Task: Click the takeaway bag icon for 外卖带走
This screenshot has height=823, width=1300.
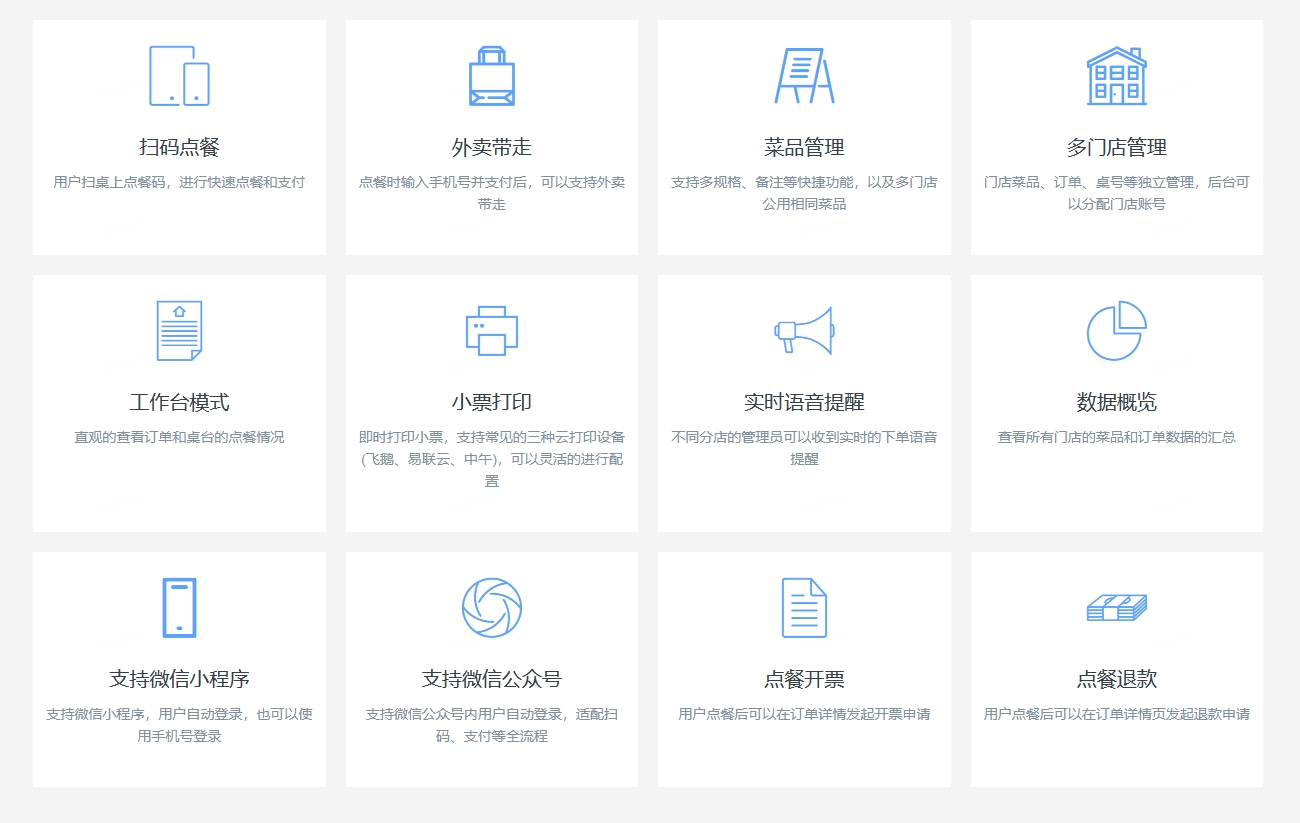Action: [x=492, y=76]
